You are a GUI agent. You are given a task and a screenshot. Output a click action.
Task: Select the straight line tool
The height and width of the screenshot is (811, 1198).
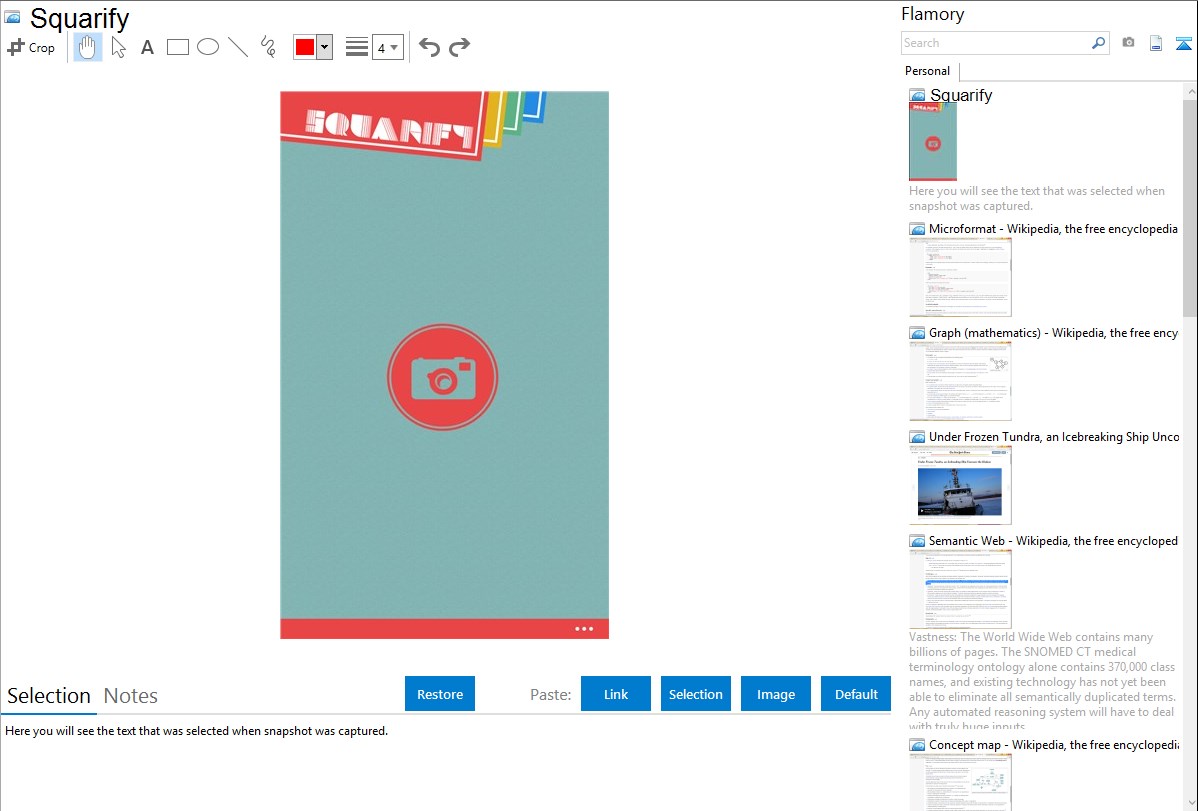pyautogui.click(x=238, y=47)
